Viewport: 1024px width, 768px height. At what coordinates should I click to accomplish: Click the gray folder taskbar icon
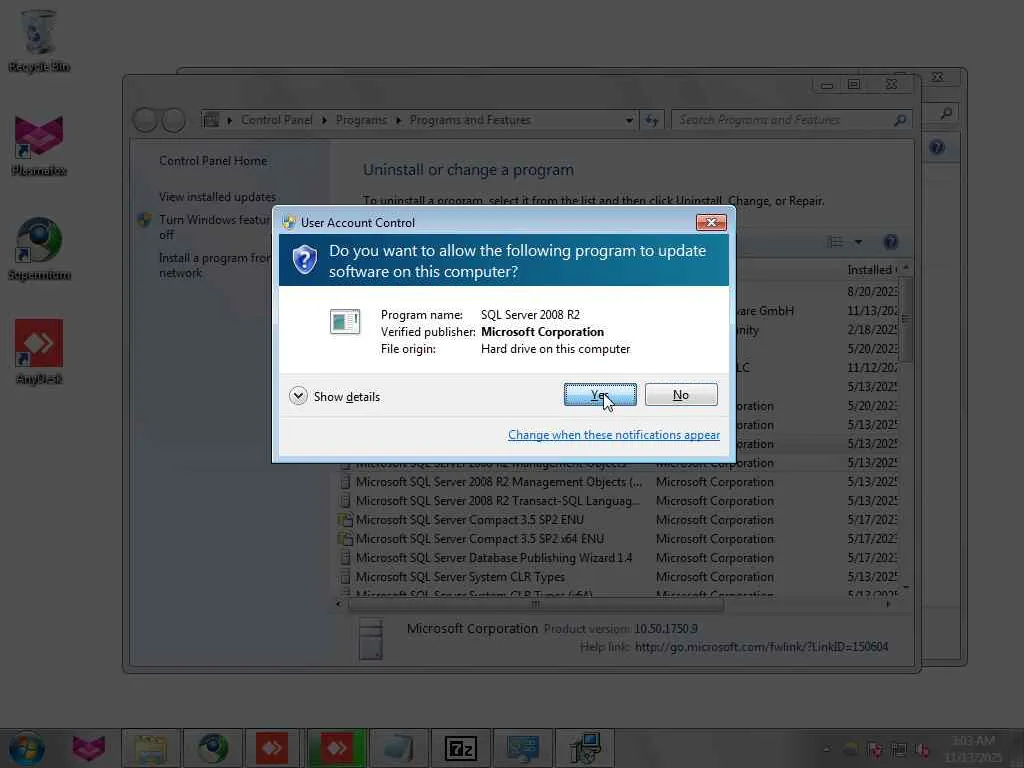(x=398, y=748)
